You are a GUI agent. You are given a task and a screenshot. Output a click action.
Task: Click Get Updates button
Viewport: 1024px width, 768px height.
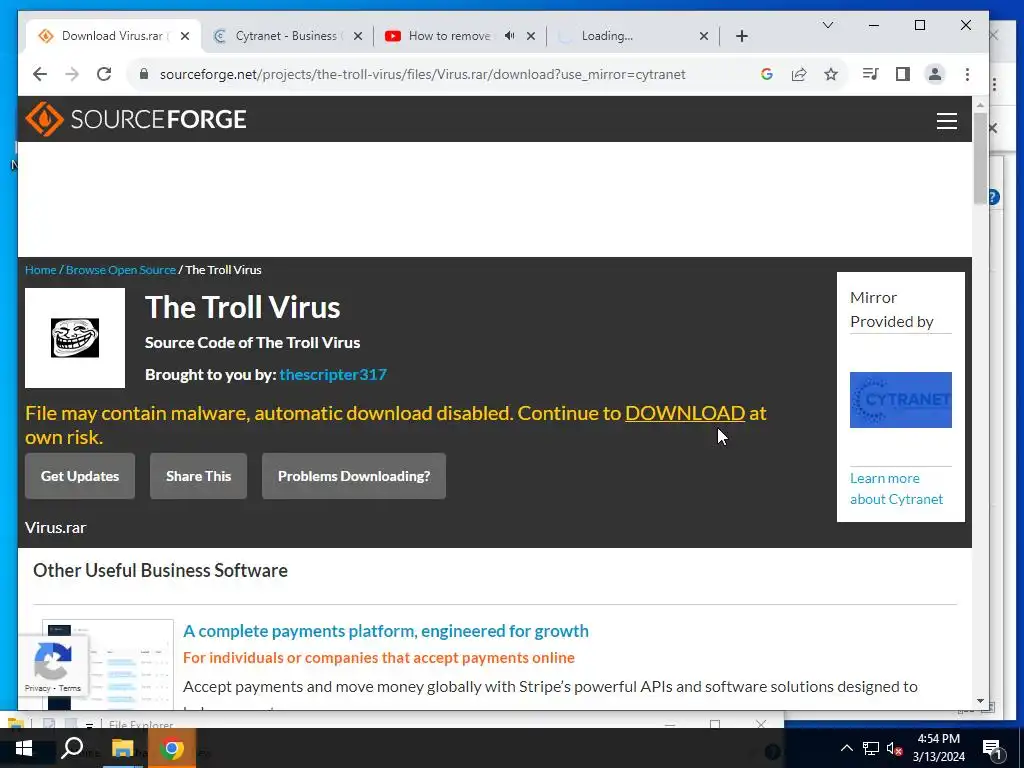pyautogui.click(x=80, y=476)
